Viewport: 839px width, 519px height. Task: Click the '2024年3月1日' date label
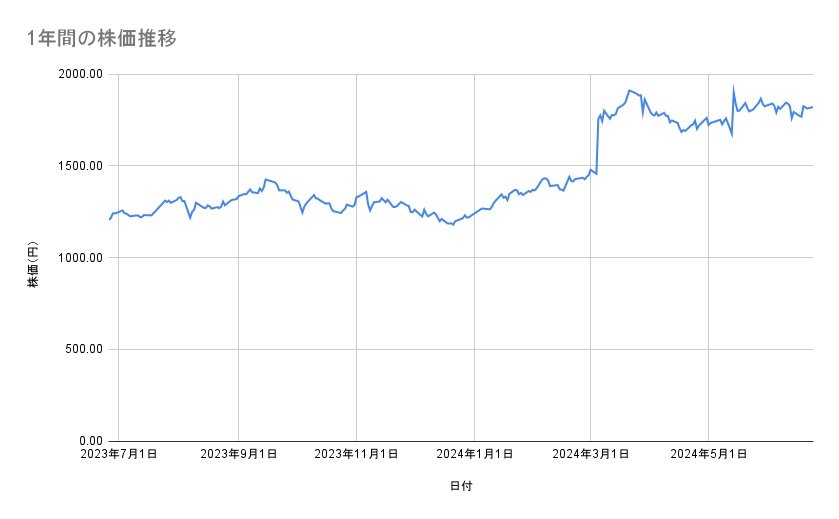click(x=591, y=455)
